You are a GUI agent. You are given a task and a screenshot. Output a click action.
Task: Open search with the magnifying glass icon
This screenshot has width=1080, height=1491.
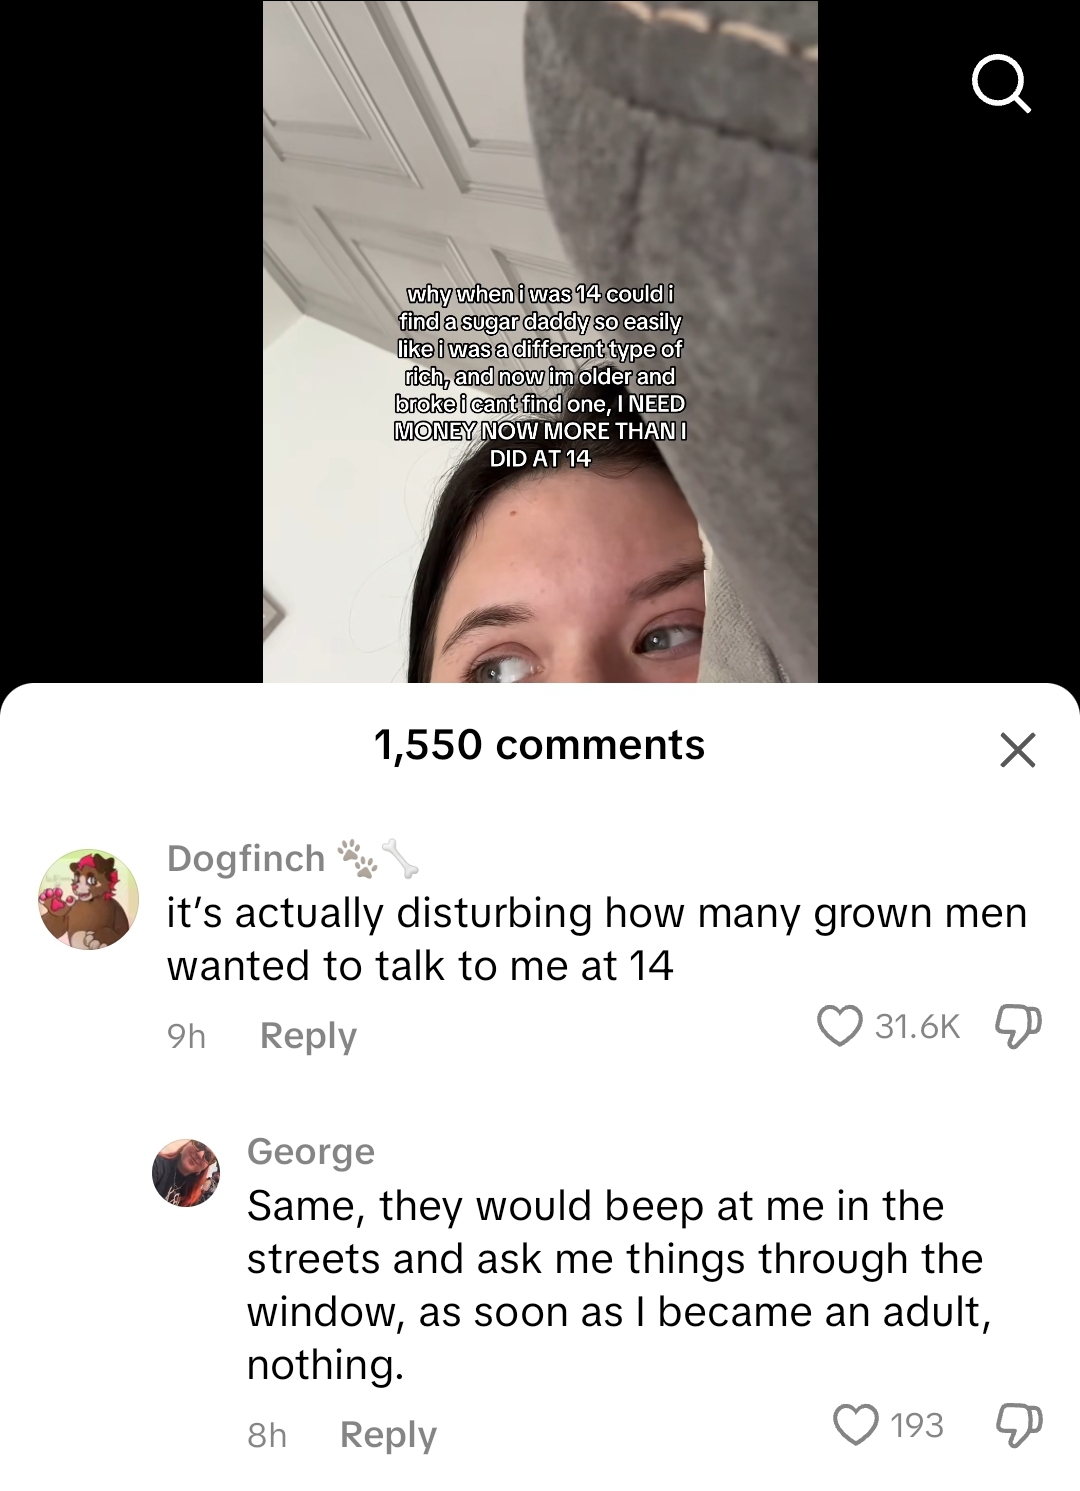[x=1001, y=84]
